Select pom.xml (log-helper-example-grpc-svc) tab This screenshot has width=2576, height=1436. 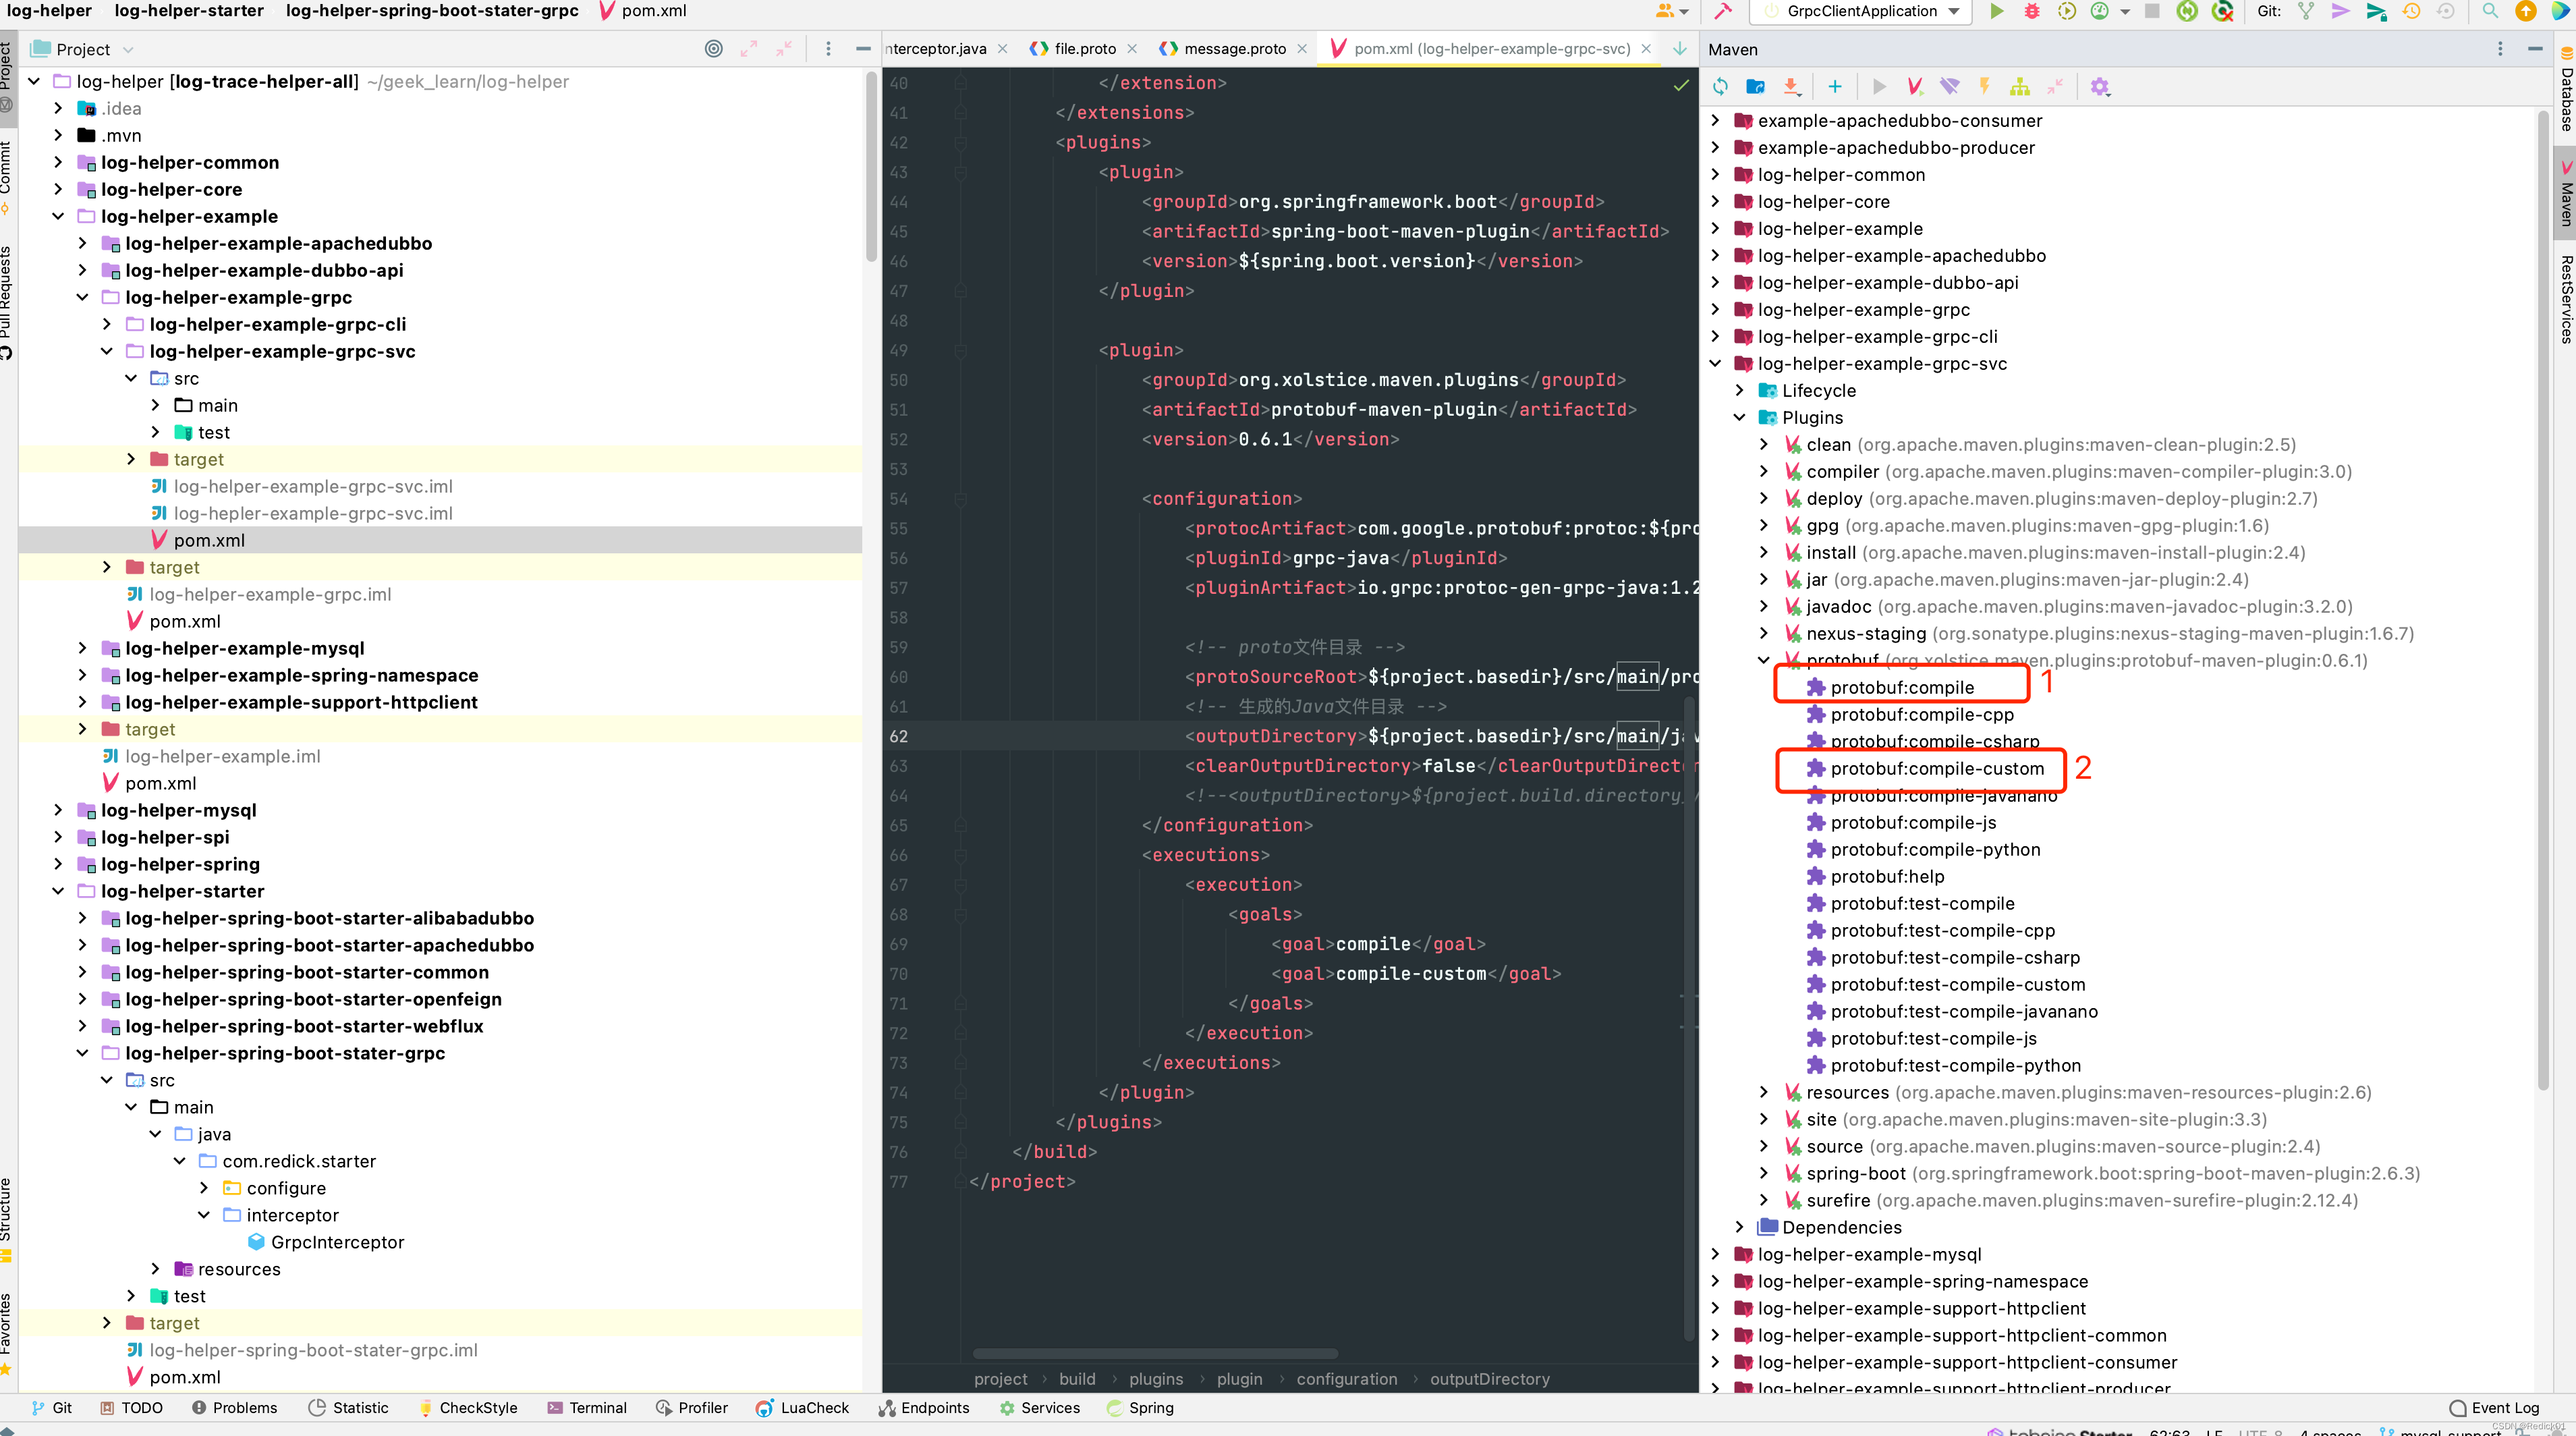[x=1491, y=48]
